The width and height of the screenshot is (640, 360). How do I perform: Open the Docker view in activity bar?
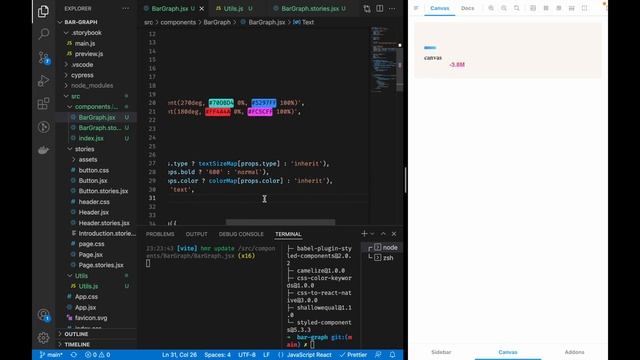pyautogui.click(x=43, y=150)
